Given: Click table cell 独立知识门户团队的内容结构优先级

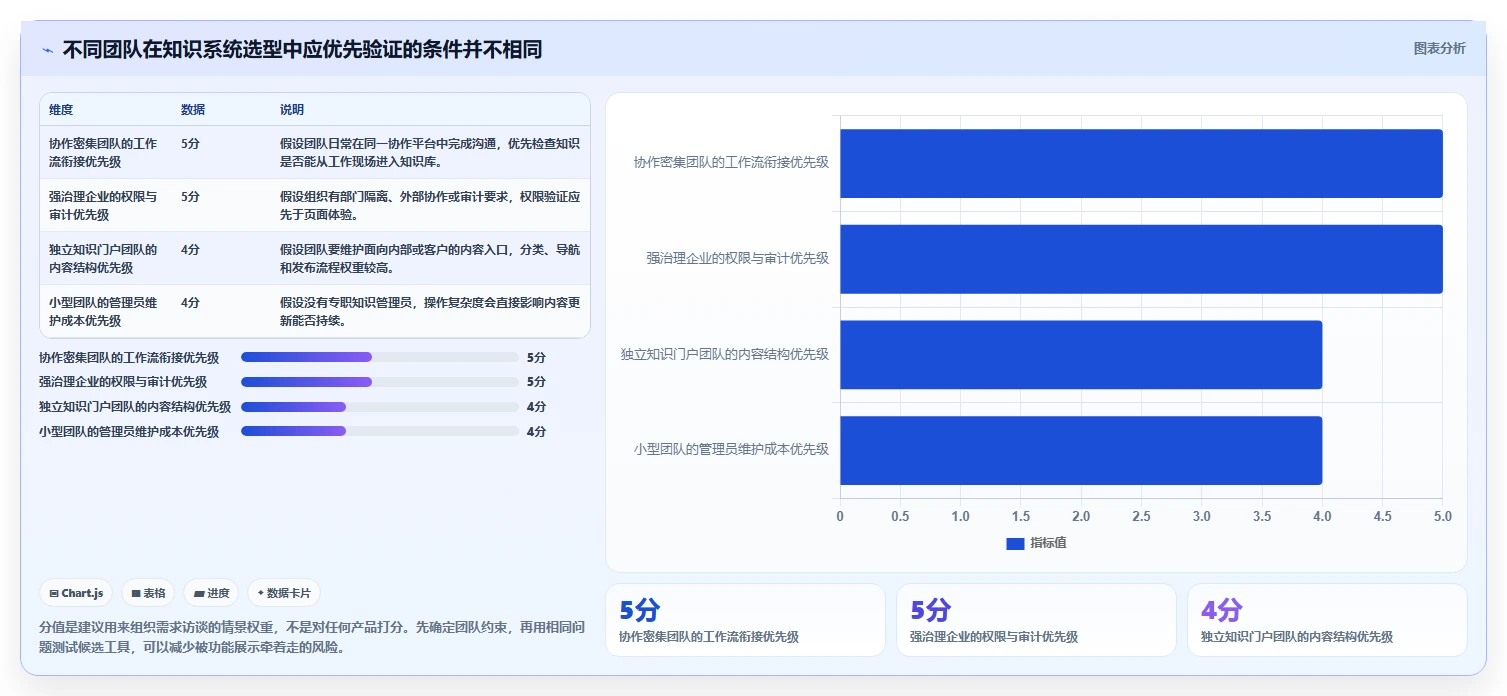Looking at the screenshot, I should pyautogui.click(x=104, y=258).
